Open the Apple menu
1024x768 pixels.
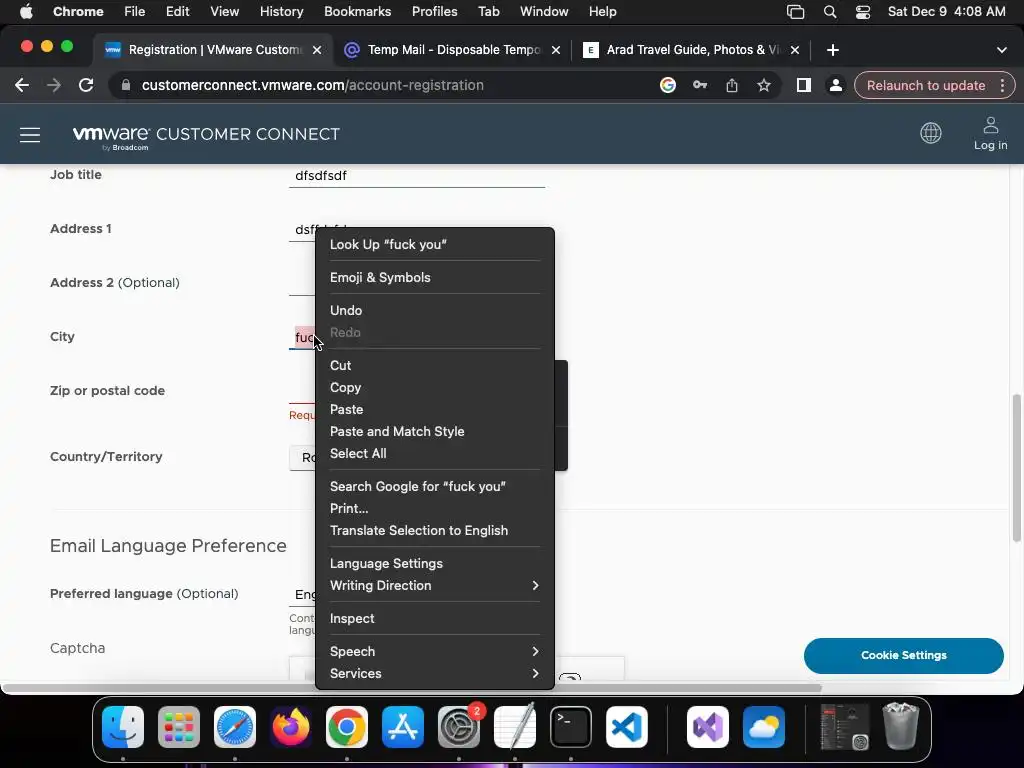pos(26,12)
